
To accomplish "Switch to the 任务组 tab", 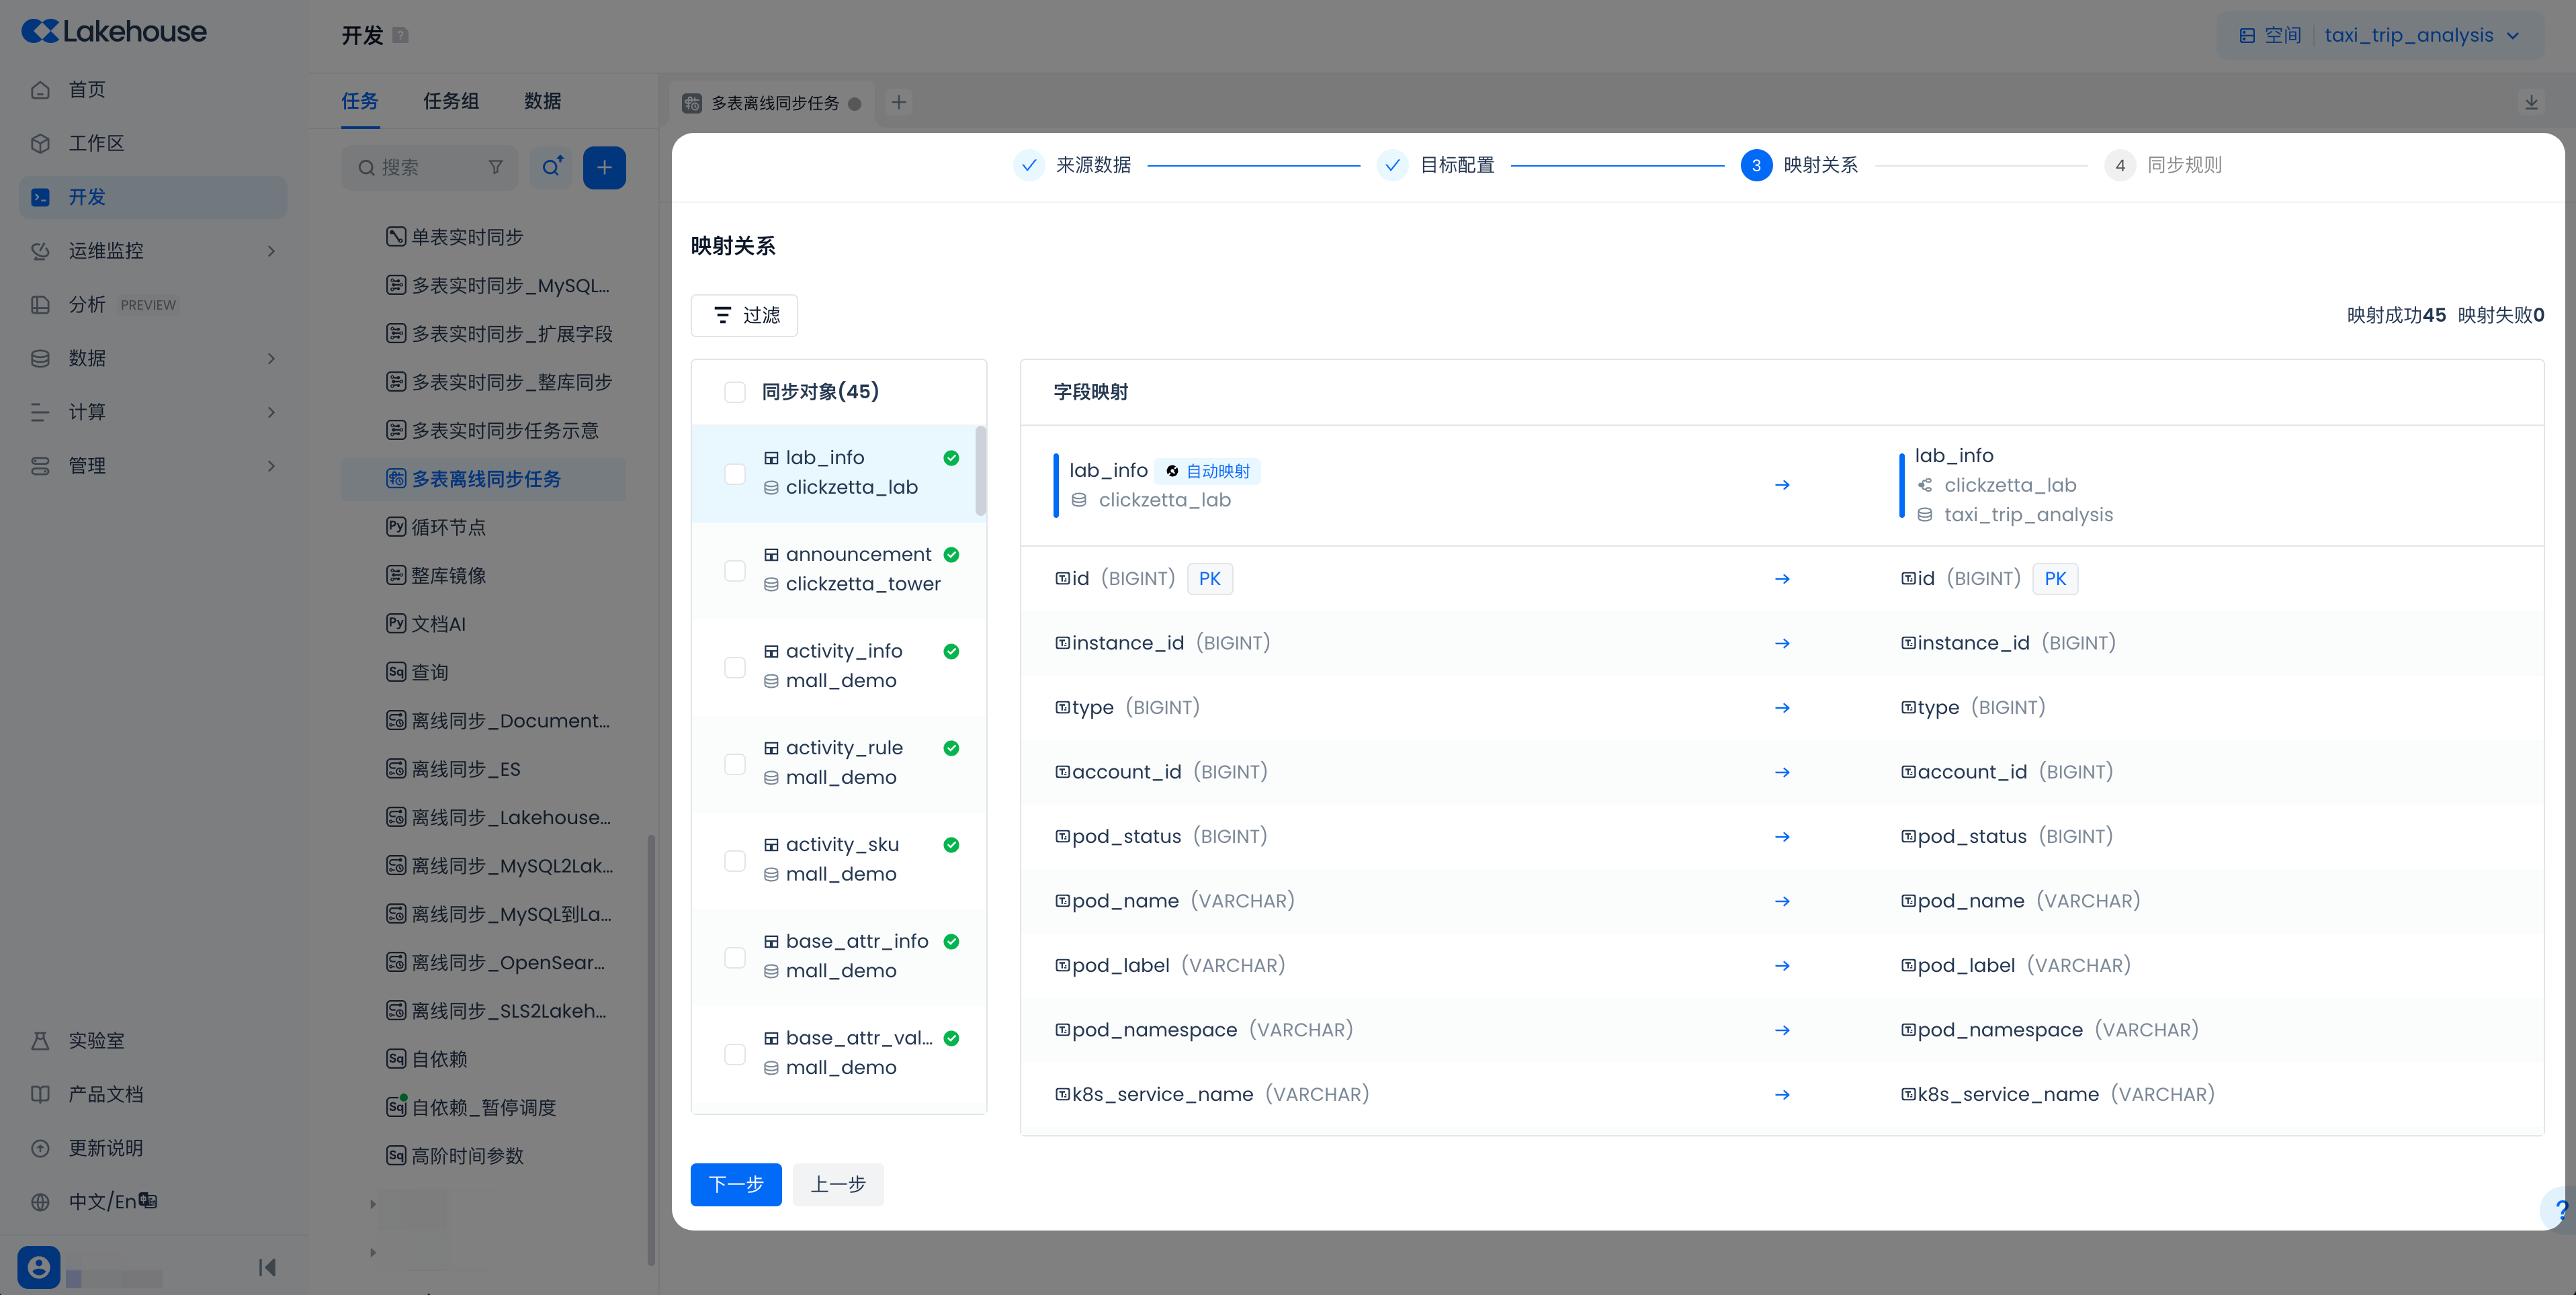I will coord(451,101).
